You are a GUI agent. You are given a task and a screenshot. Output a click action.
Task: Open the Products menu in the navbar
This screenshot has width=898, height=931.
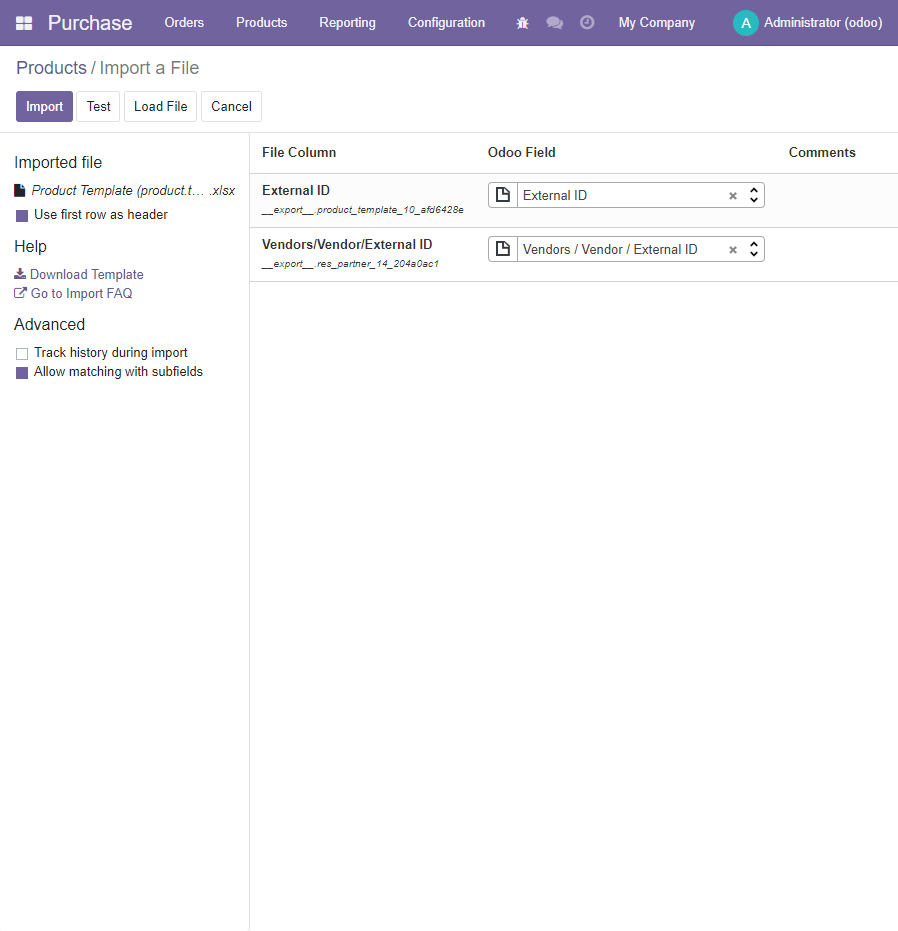[261, 23]
